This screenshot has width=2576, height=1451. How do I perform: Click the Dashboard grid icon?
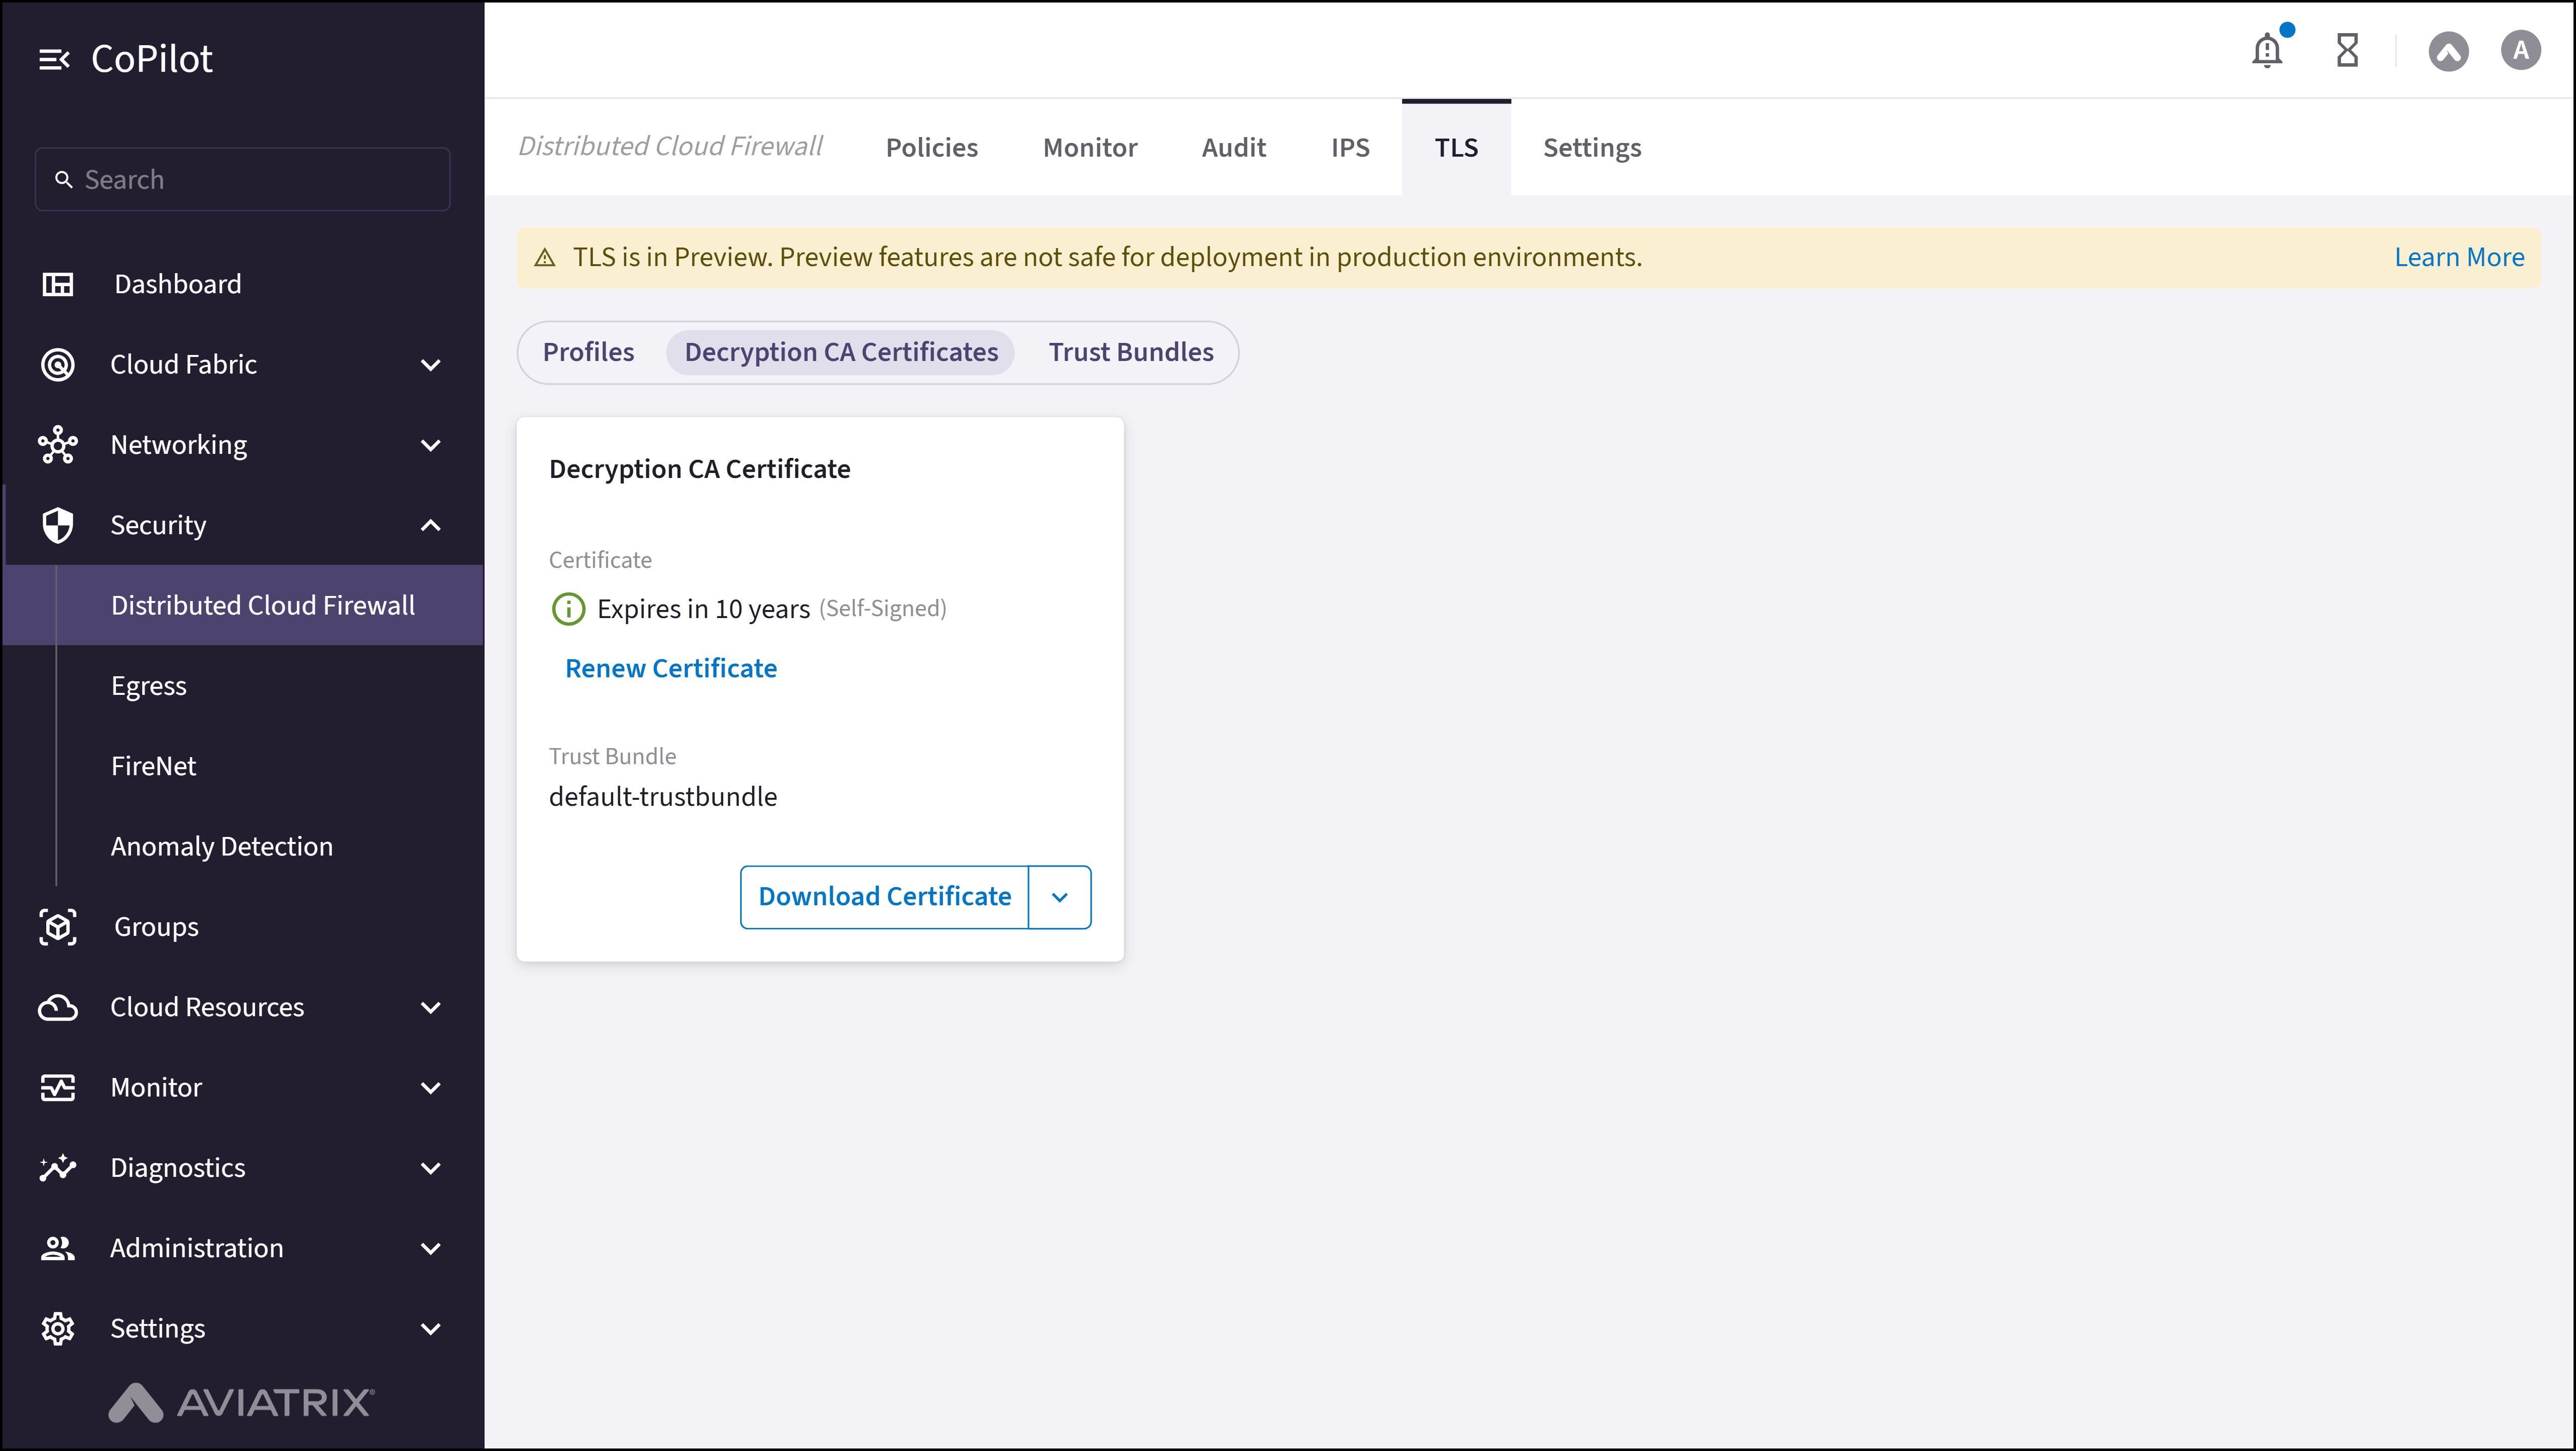(58, 284)
